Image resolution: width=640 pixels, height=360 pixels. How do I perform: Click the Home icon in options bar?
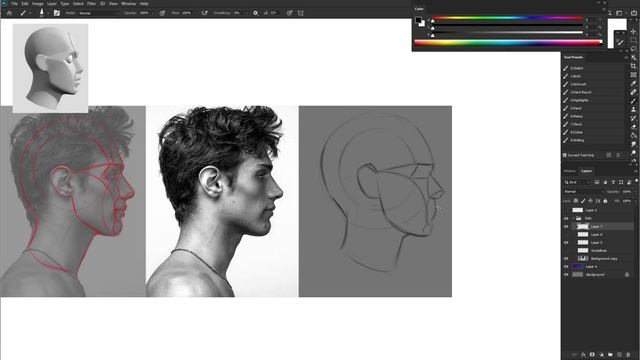pyautogui.click(x=9, y=13)
